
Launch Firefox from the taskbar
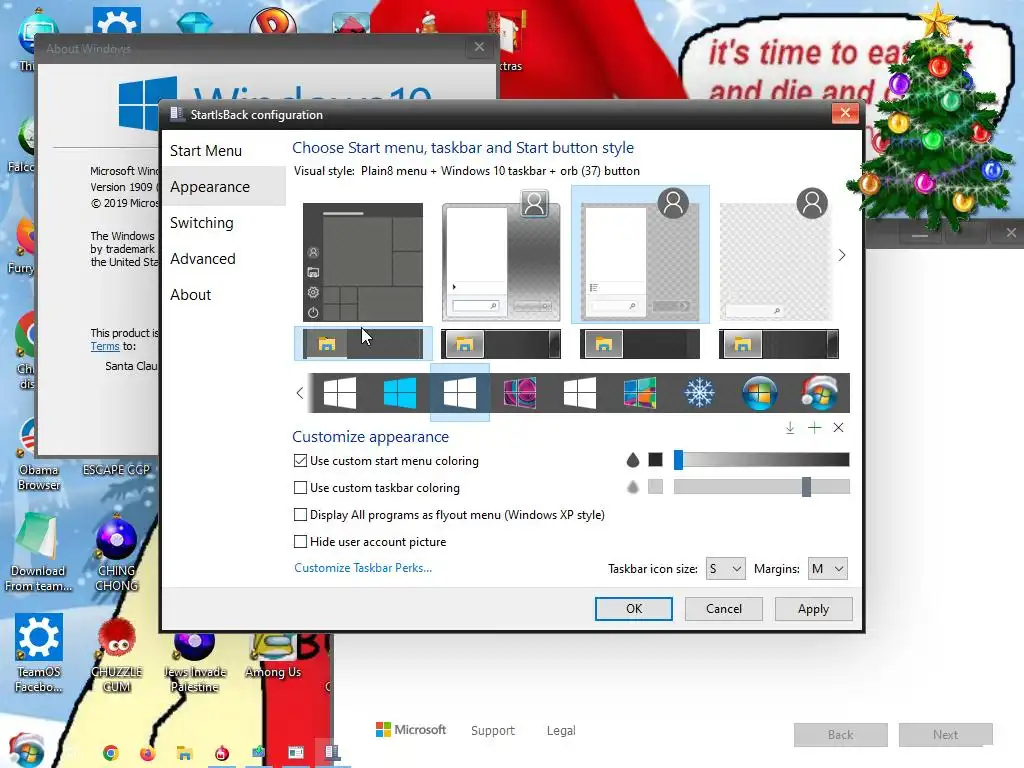point(148,753)
